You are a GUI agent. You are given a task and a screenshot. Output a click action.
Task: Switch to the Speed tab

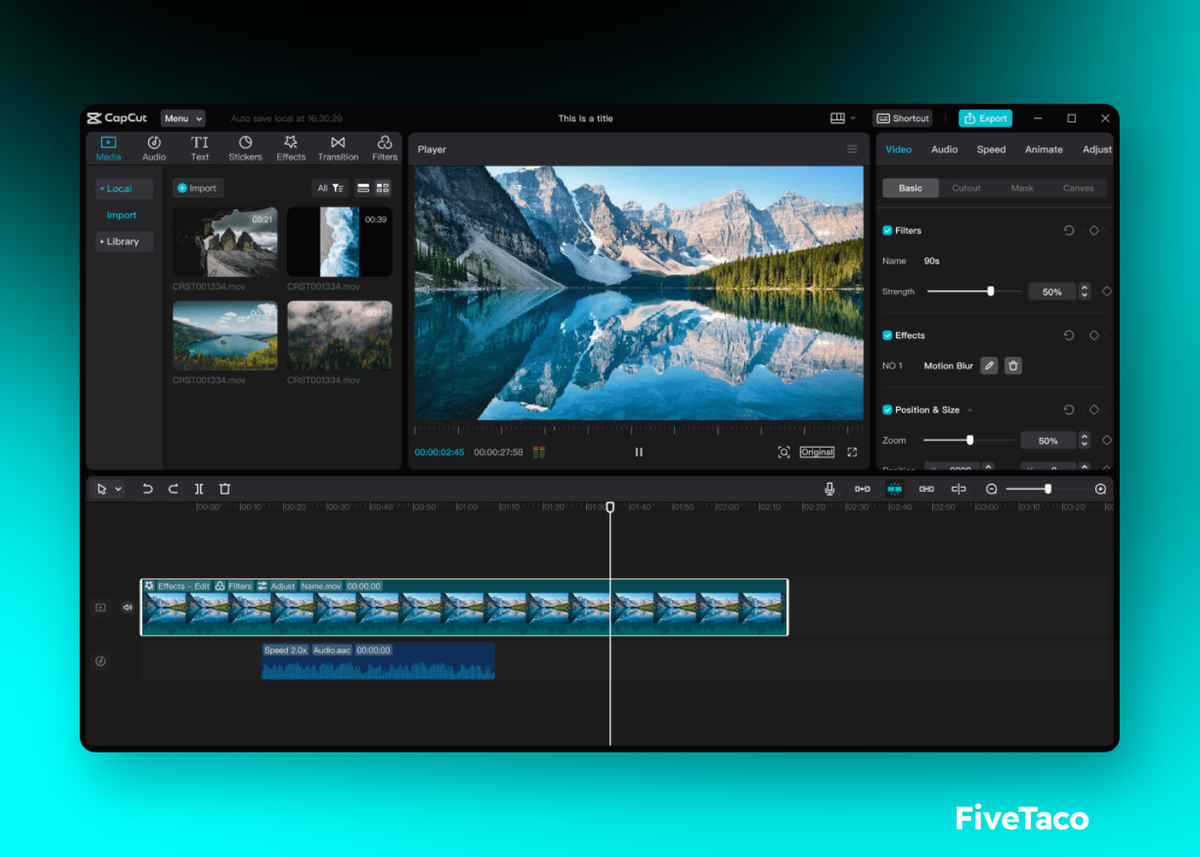[x=991, y=149]
